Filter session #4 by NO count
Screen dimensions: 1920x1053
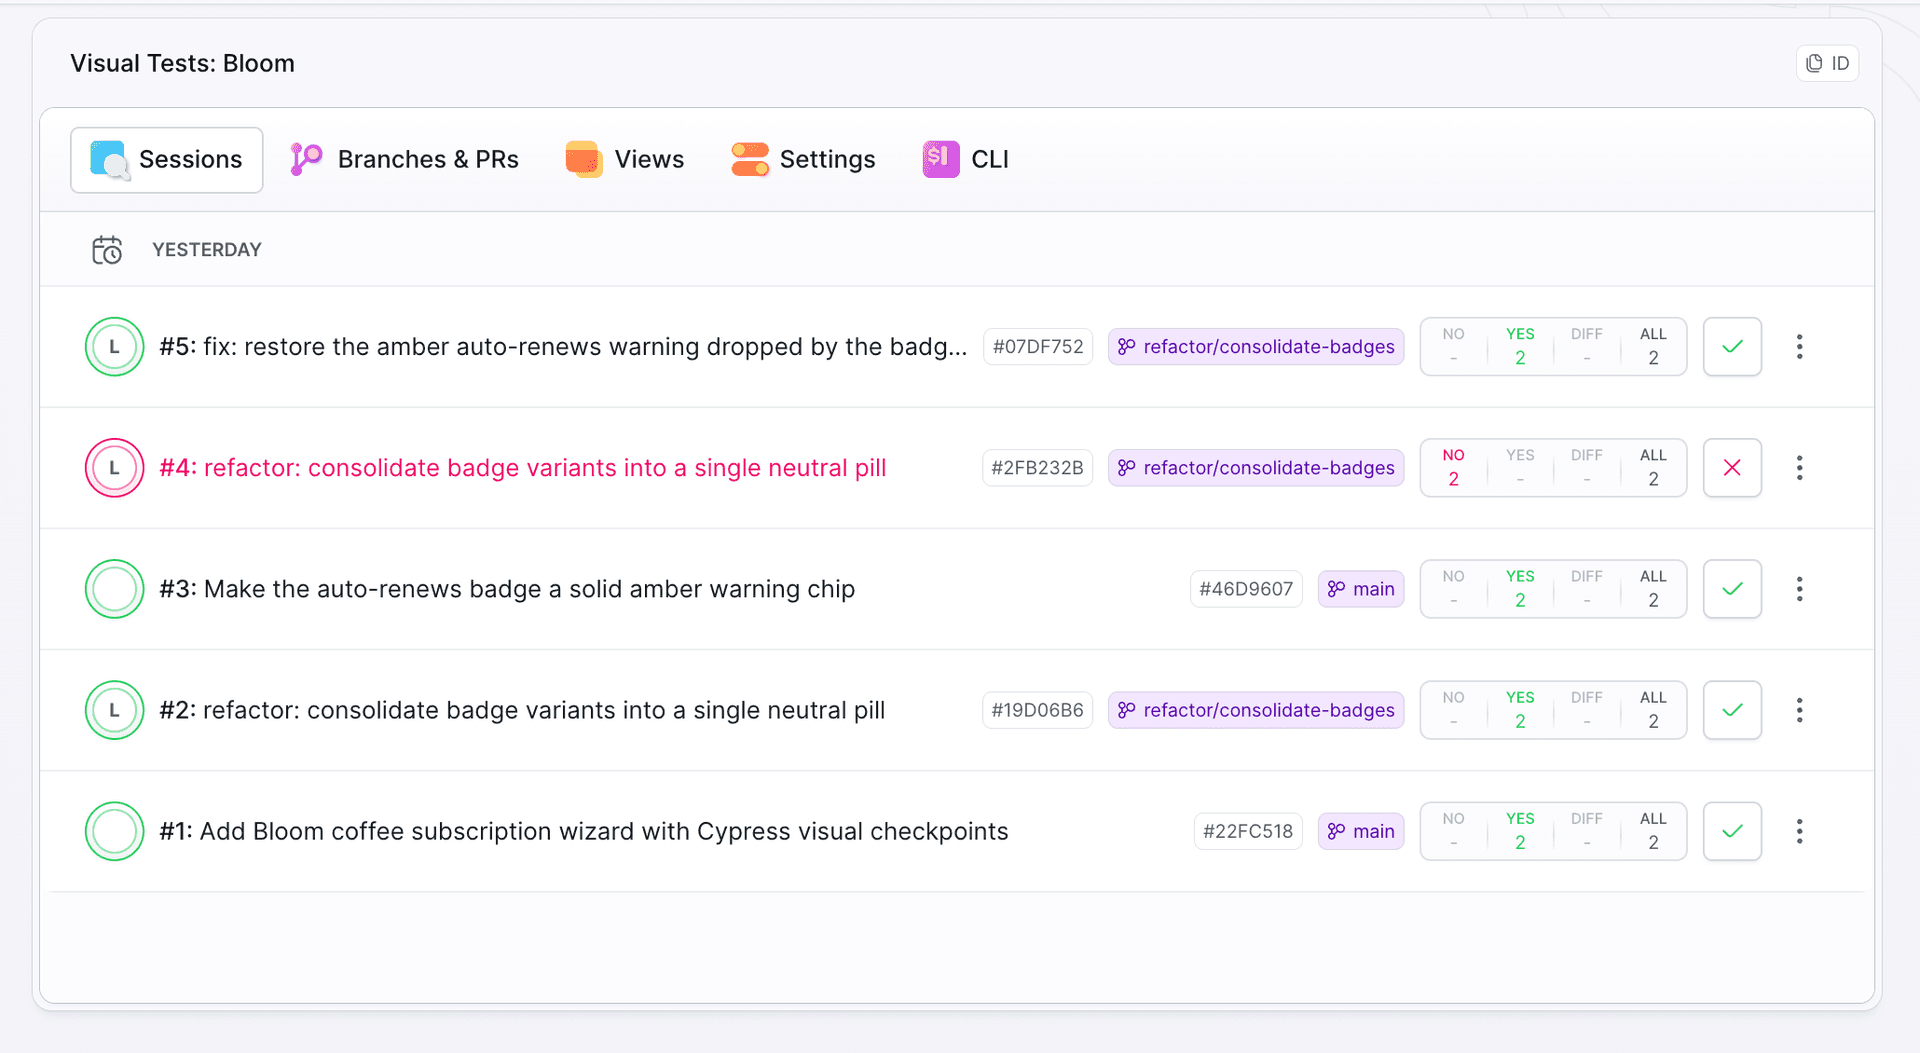pyautogui.click(x=1453, y=468)
